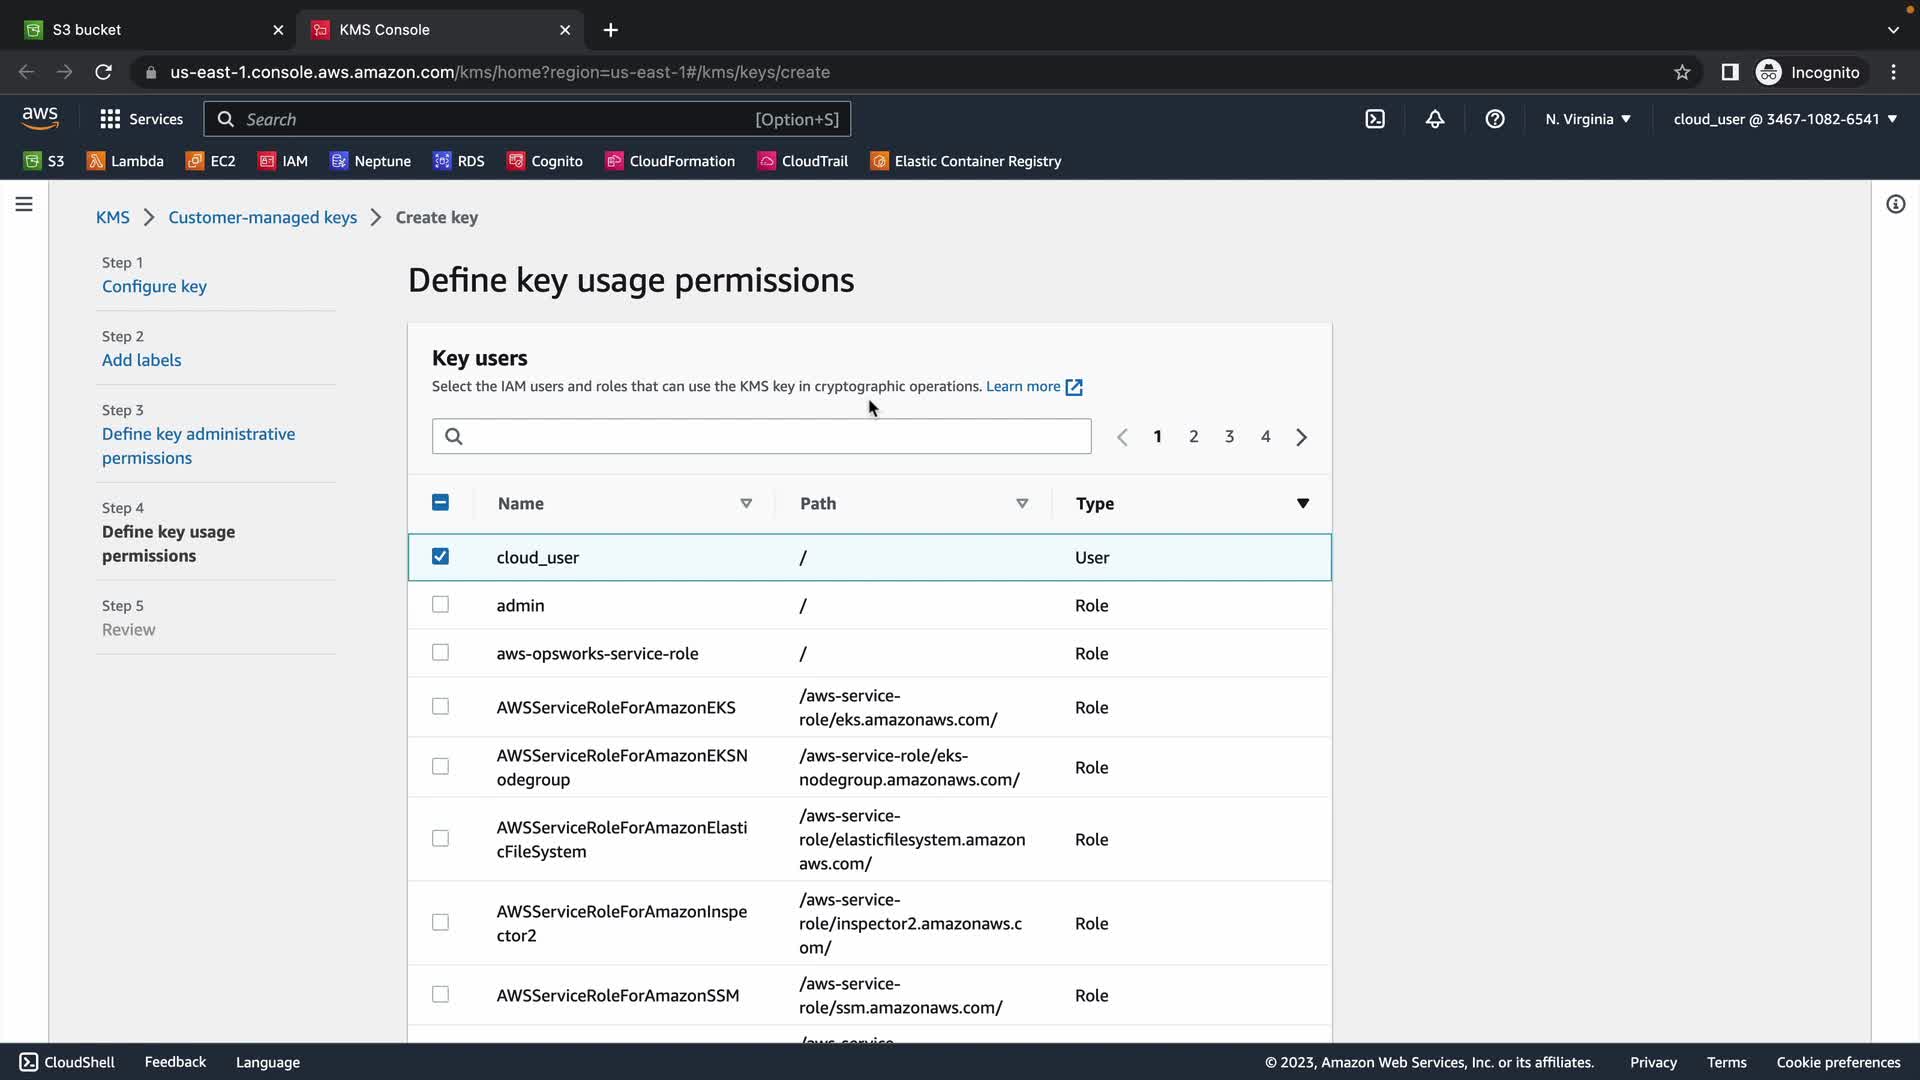Click the AWS logo home icon

pos(40,118)
